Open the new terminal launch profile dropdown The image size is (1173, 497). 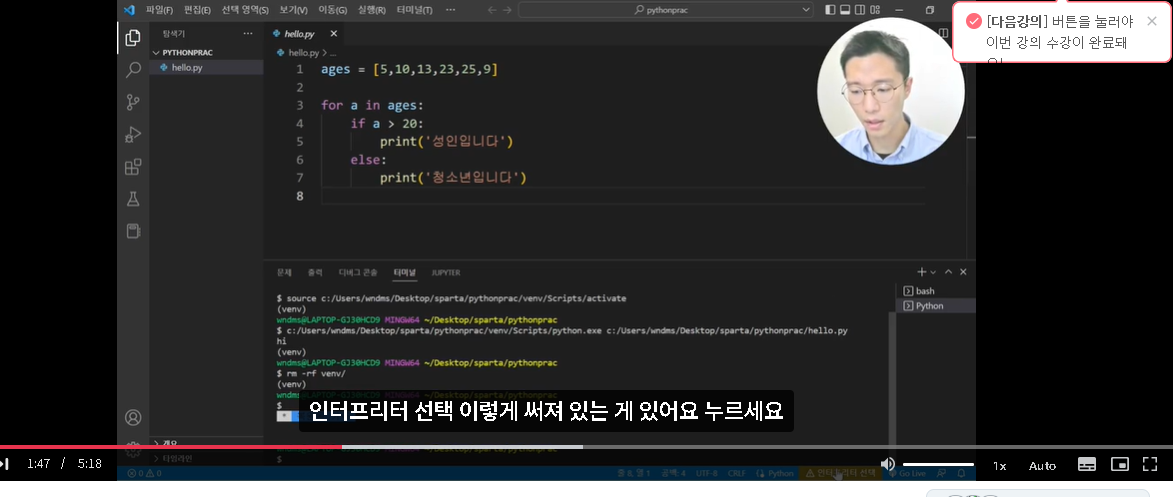933,272
